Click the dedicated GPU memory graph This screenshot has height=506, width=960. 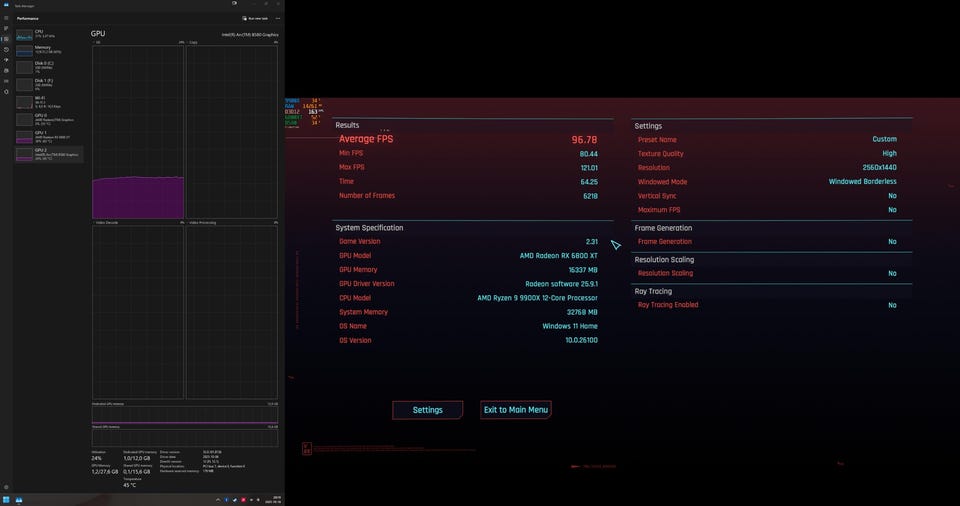click(185, 415)
